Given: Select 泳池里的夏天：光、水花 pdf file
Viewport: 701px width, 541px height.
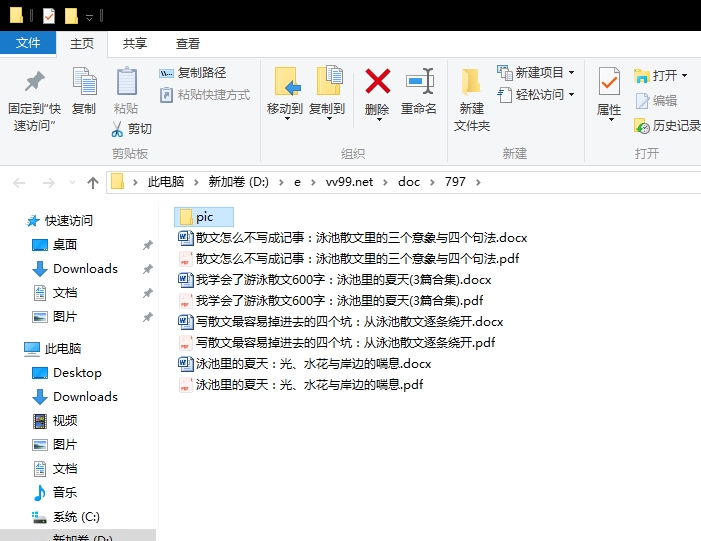Looking at the screenshot, I should pyautogui.click(x=300, y=385).
